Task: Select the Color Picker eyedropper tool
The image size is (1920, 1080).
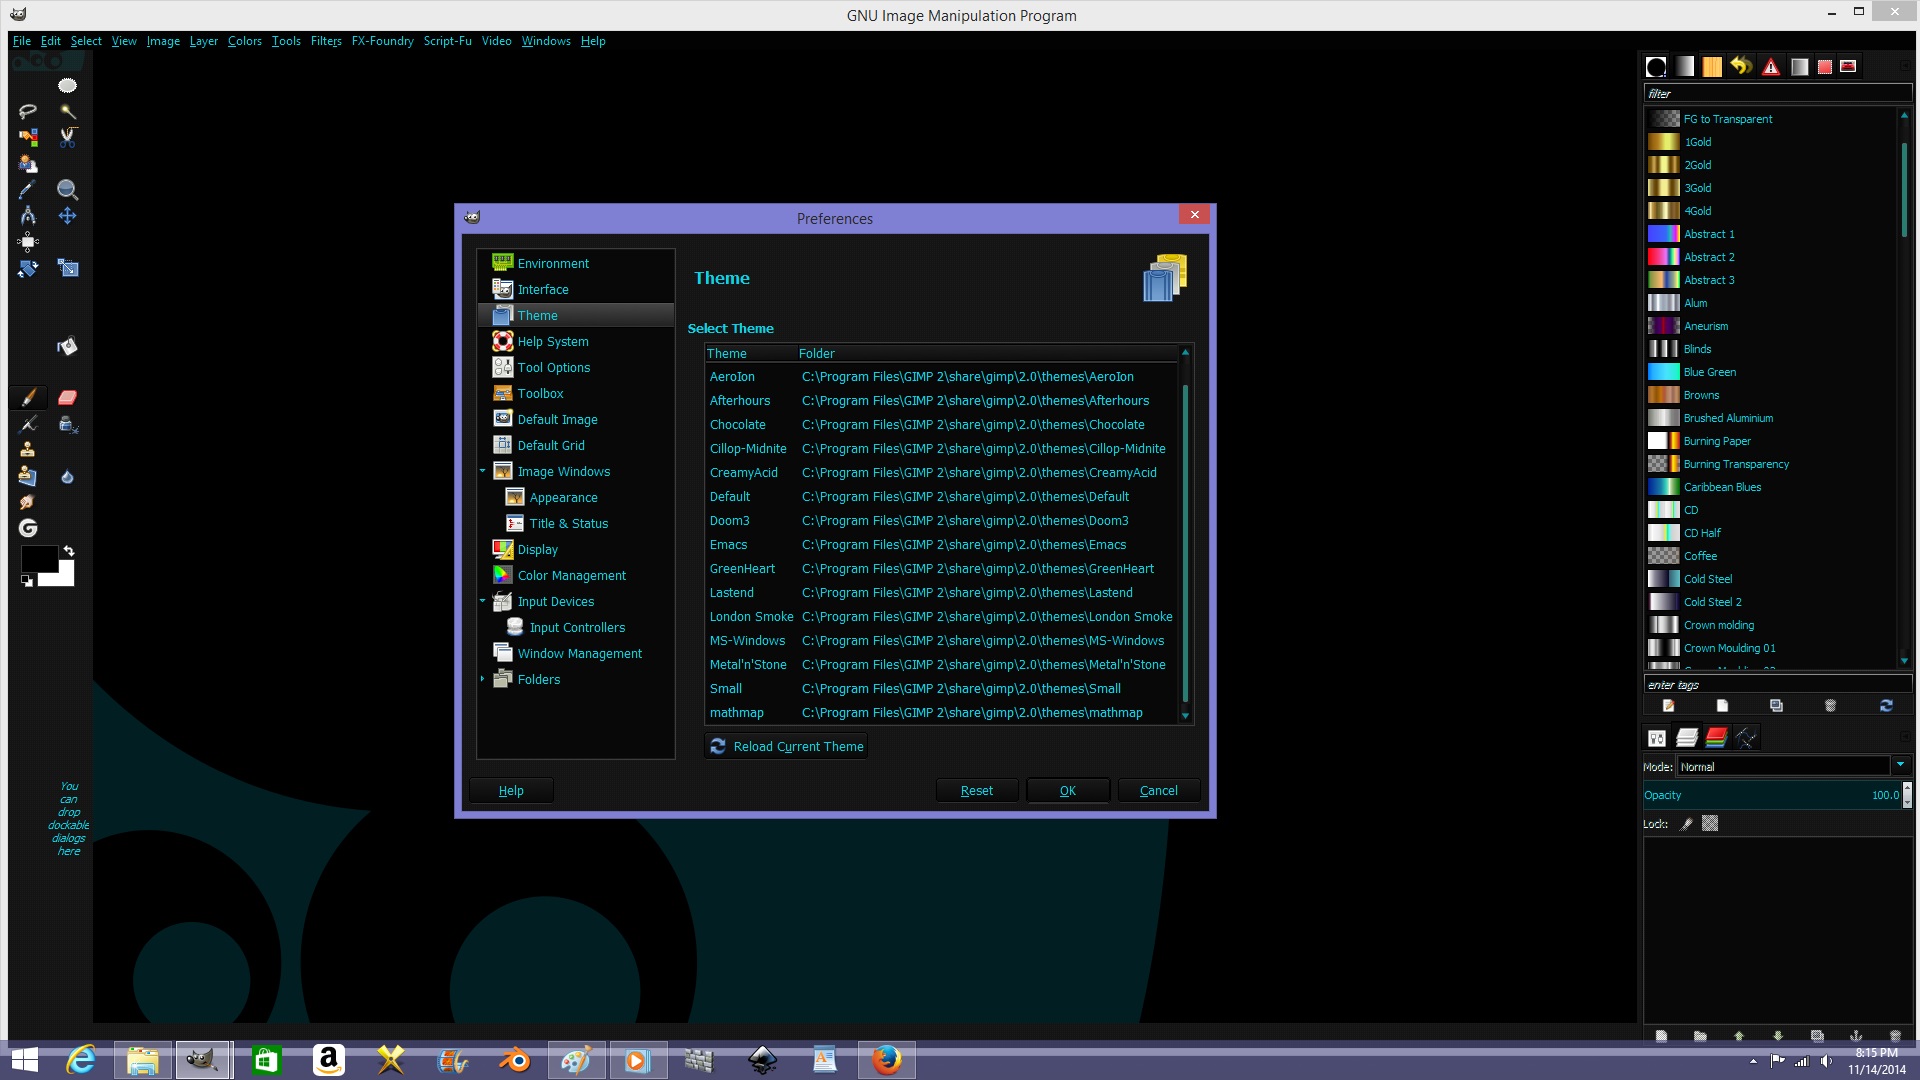Action: coord(28,190)
